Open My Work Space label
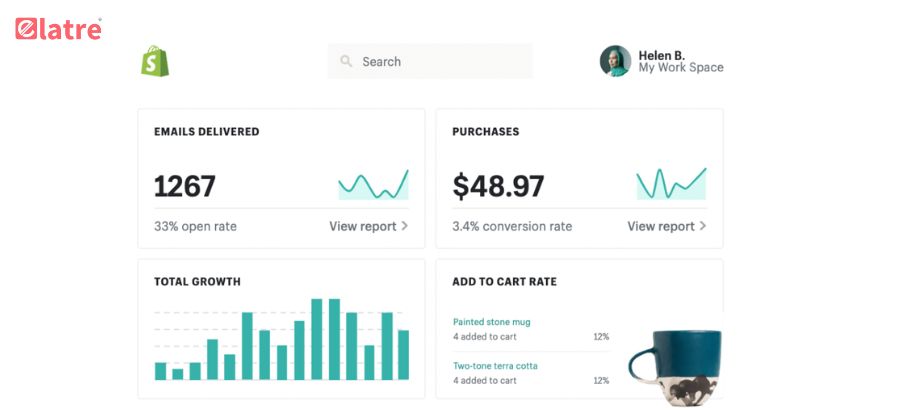 click(x=681, y=68)
